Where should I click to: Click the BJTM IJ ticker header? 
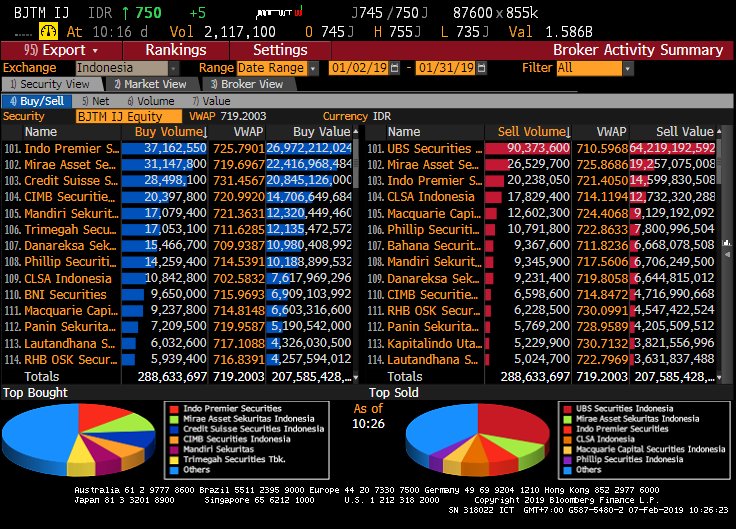(x=41, y=13)
